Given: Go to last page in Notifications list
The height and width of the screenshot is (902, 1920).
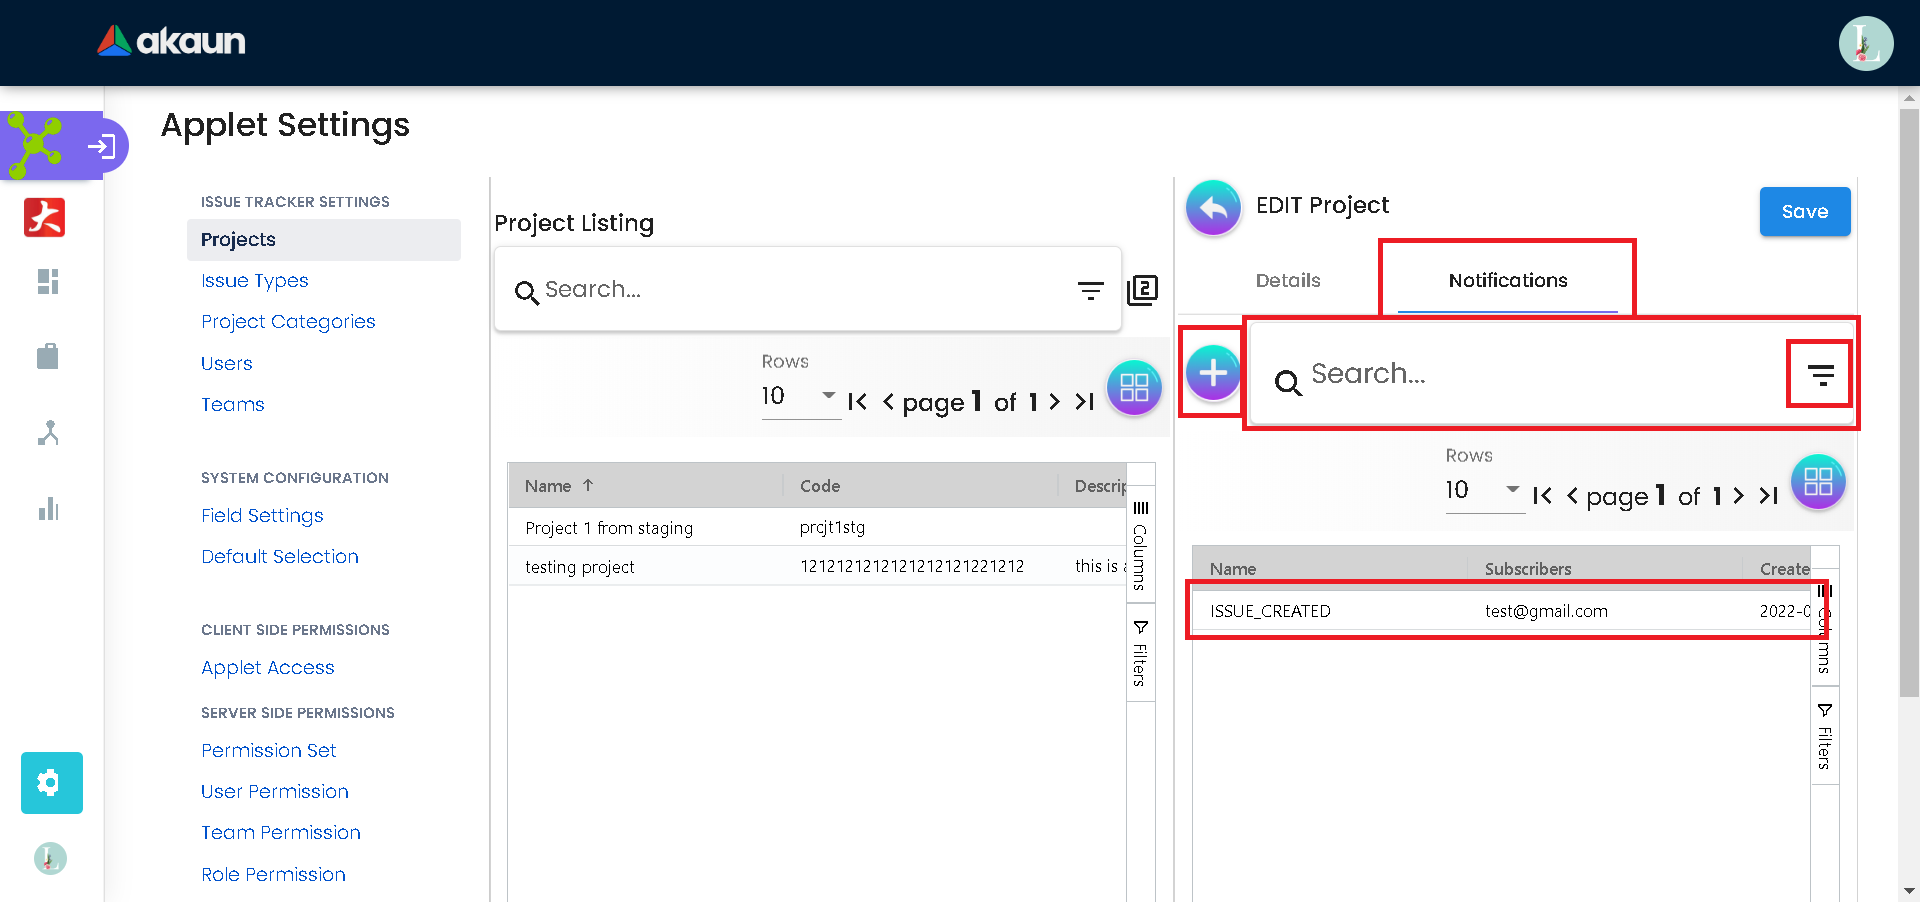Looking at the screenshot, I should click(1768, 496).
